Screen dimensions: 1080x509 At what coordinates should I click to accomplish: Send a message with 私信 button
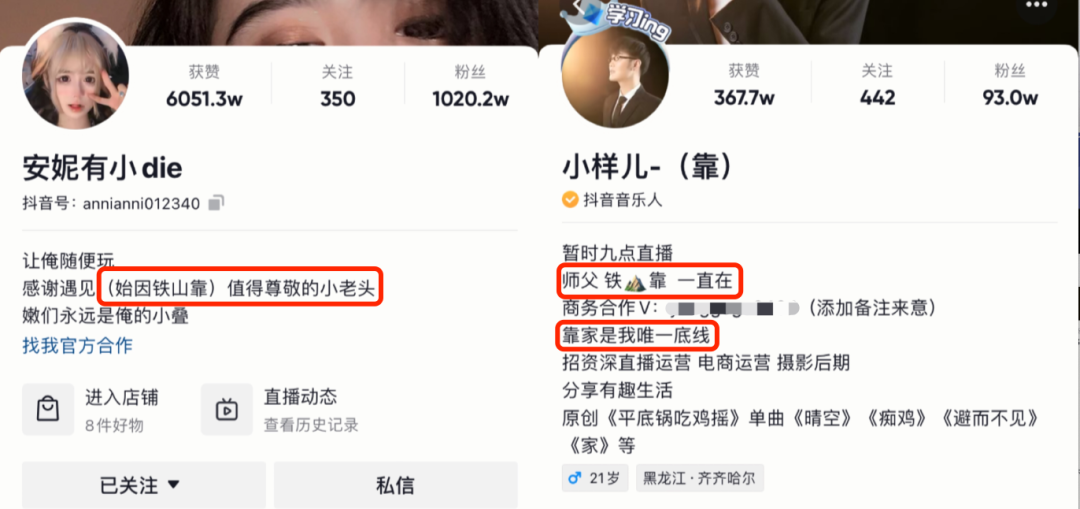click(395, 485)
